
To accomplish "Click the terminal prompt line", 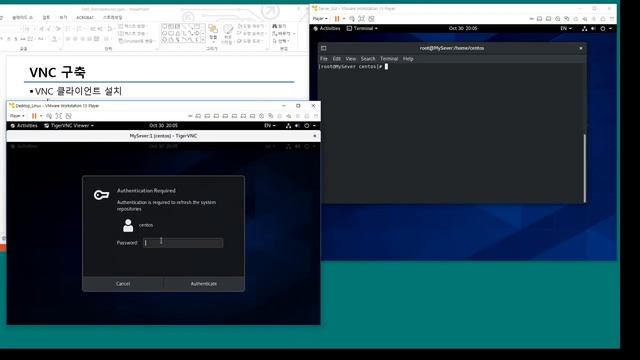I will tap(353, 67).
